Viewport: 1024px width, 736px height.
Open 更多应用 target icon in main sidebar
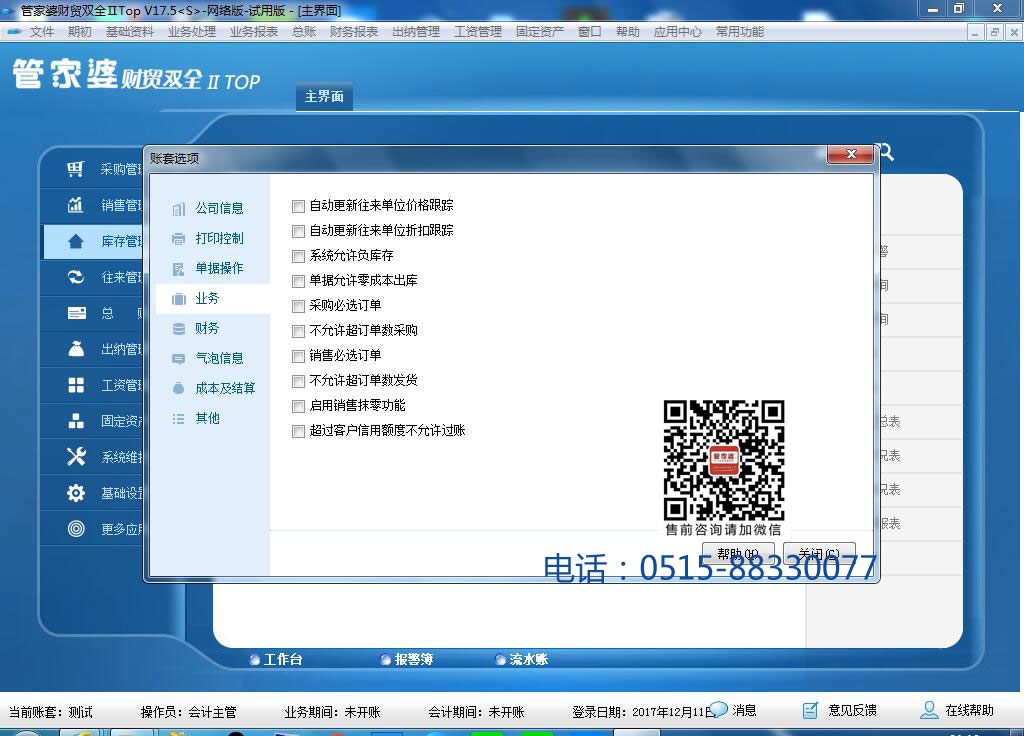(x=76, y=528)
